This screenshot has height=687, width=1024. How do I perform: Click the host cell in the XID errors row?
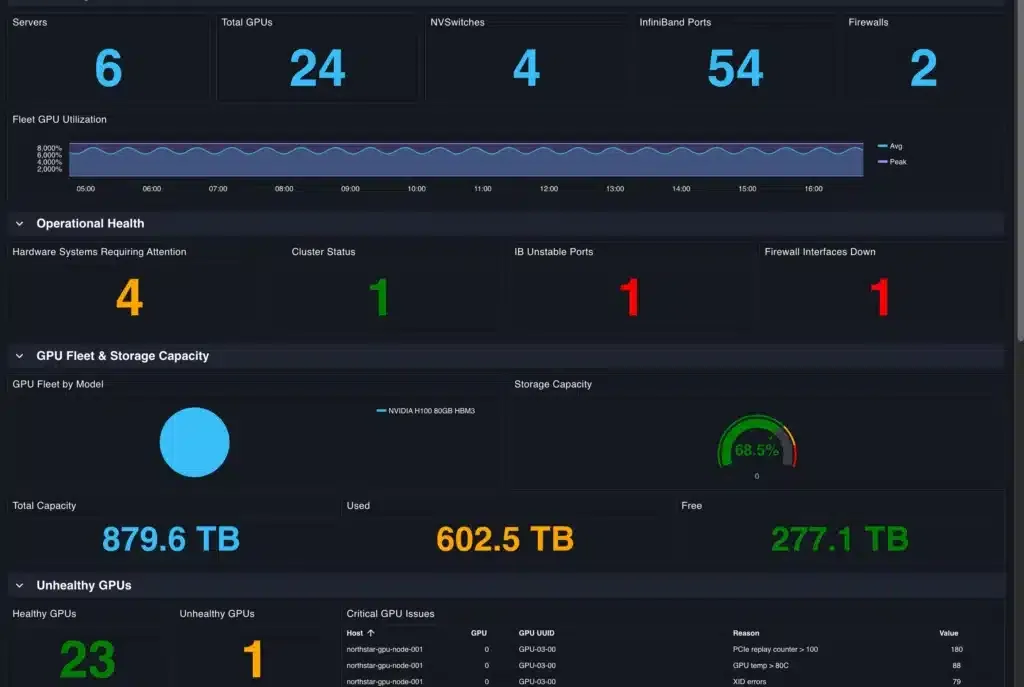coord(385,681)
